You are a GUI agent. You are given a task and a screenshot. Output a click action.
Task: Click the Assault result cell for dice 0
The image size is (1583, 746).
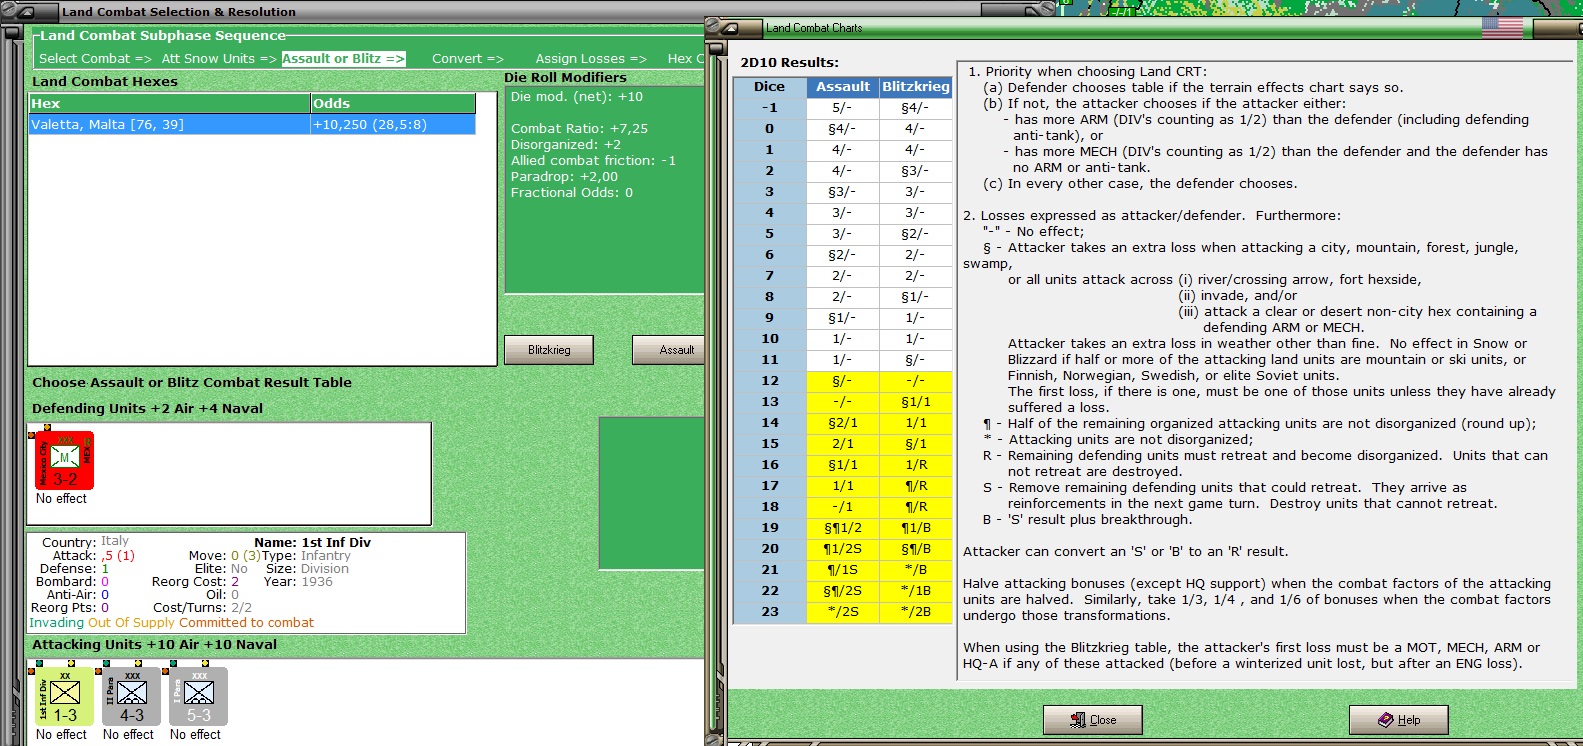click(x=843, y=129)
